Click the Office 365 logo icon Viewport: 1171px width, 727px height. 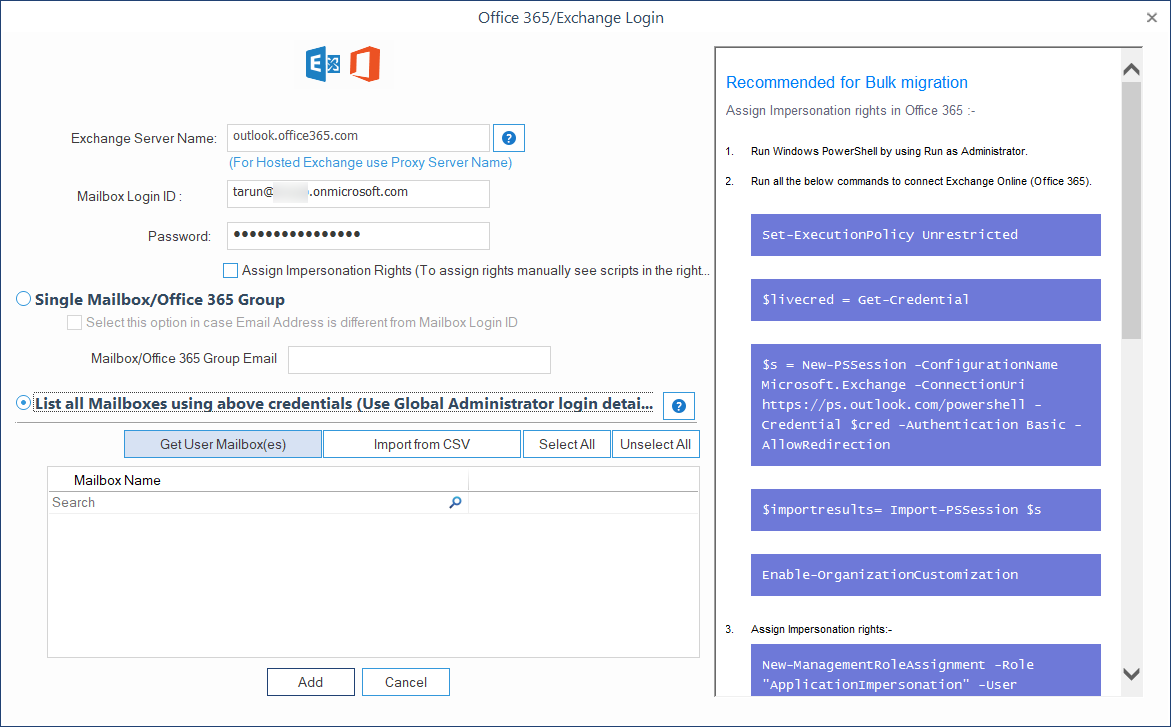tap(365, 64)
